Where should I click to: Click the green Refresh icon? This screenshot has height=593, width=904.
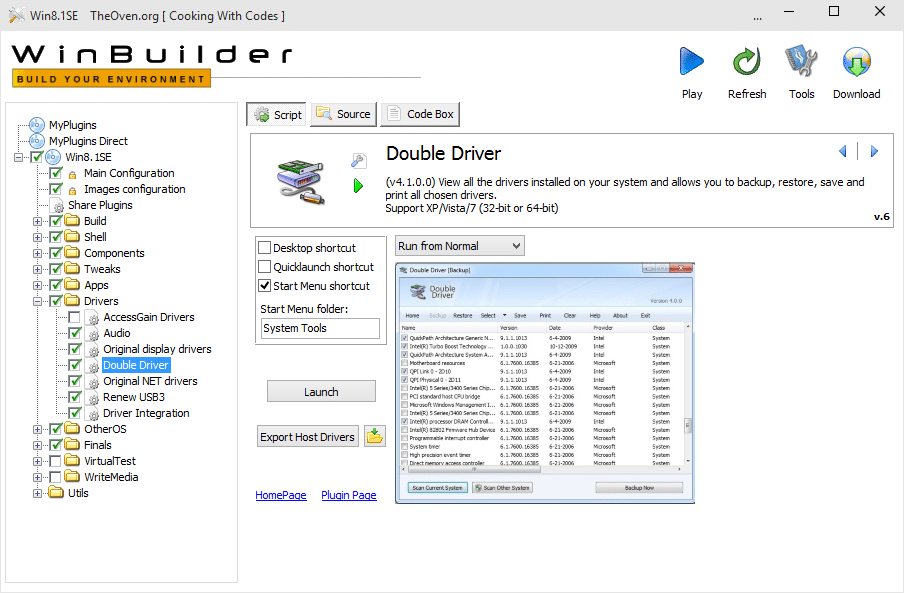[x=747, y=62]
